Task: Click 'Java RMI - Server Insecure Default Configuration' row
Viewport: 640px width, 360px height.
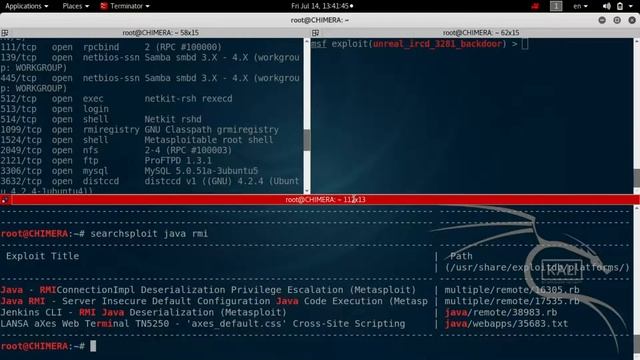Action: tap(214, 301)
